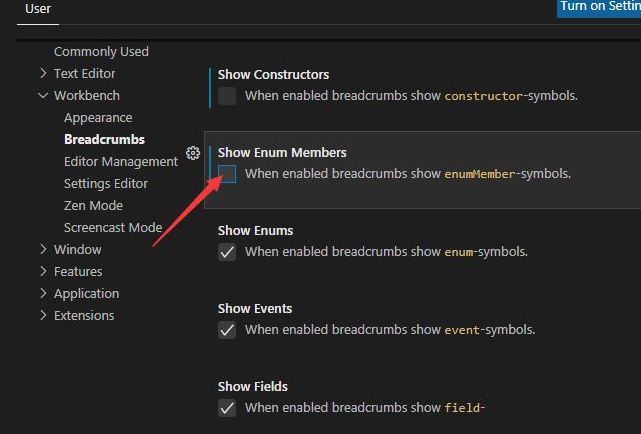Screen dimensions: 641x434
Task: Switch to the User settings tab
Action: (x=38, y=9)
